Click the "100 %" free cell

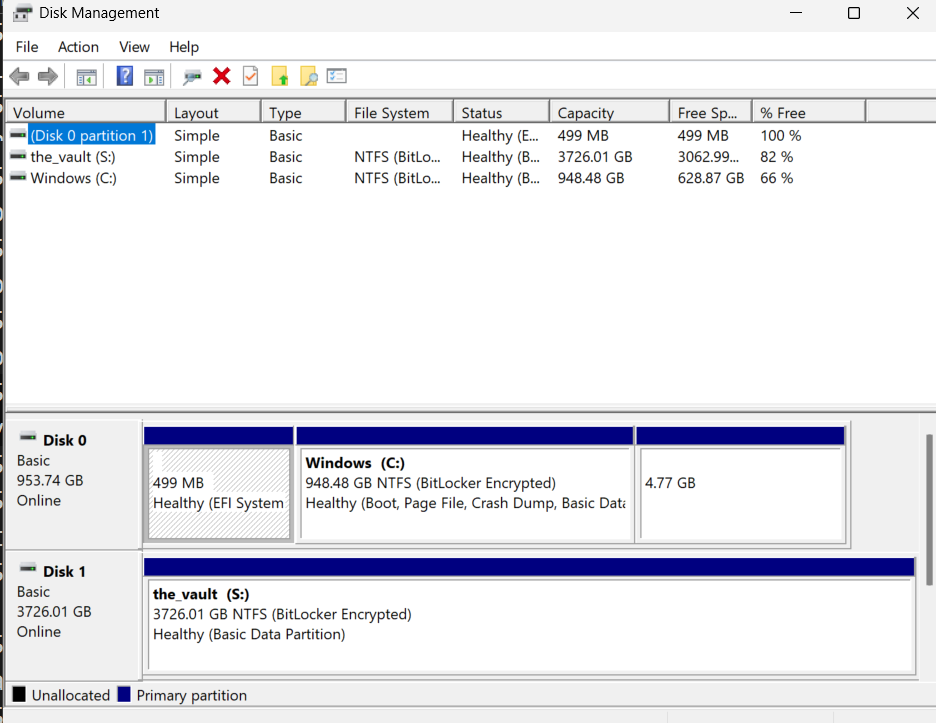781,136
